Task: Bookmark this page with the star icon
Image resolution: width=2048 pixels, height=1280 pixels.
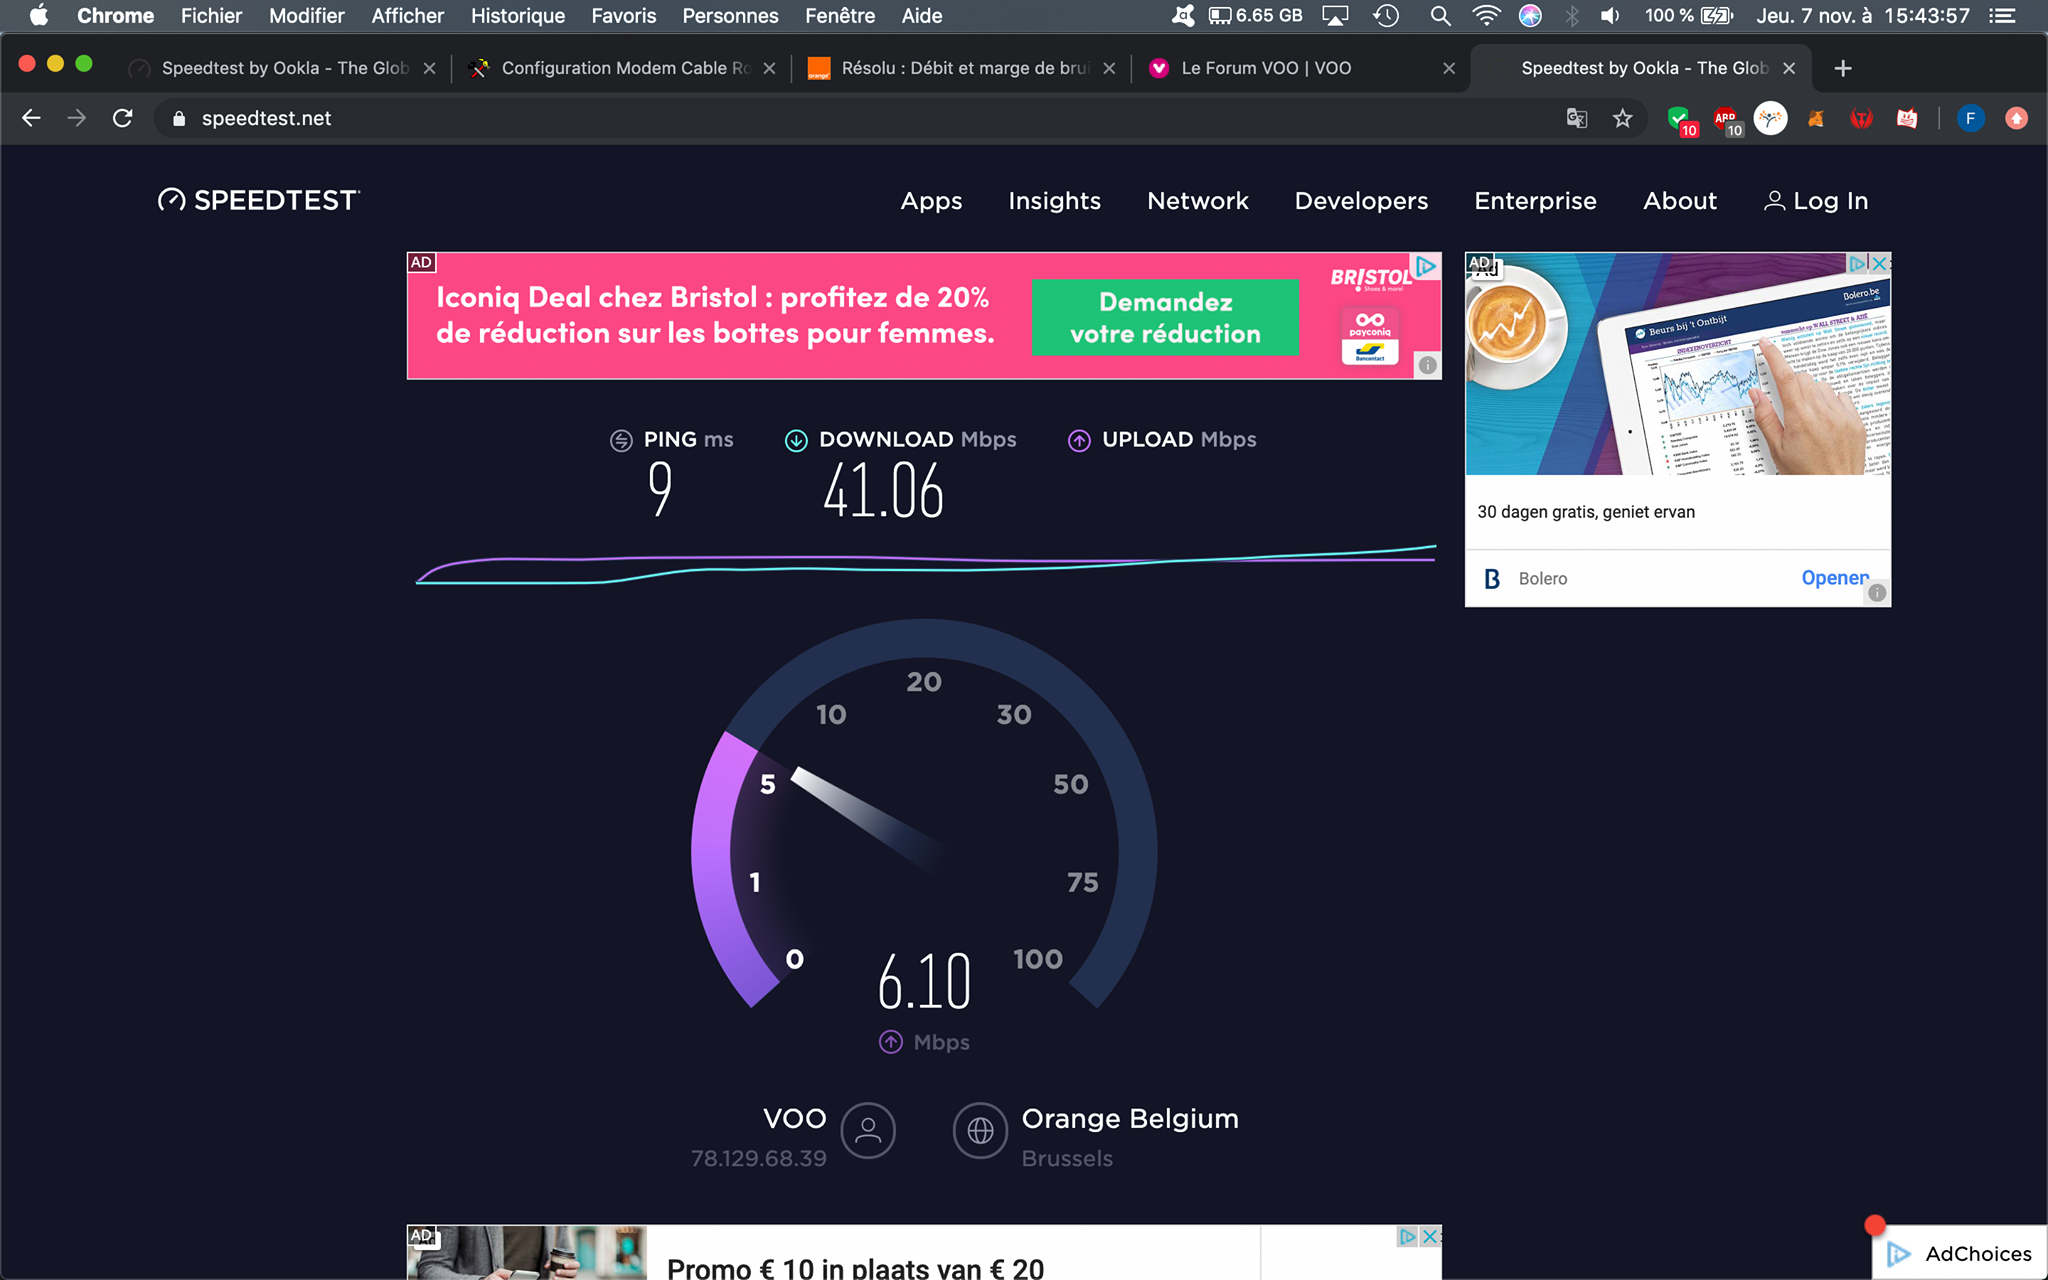Action: point(1622,118)
